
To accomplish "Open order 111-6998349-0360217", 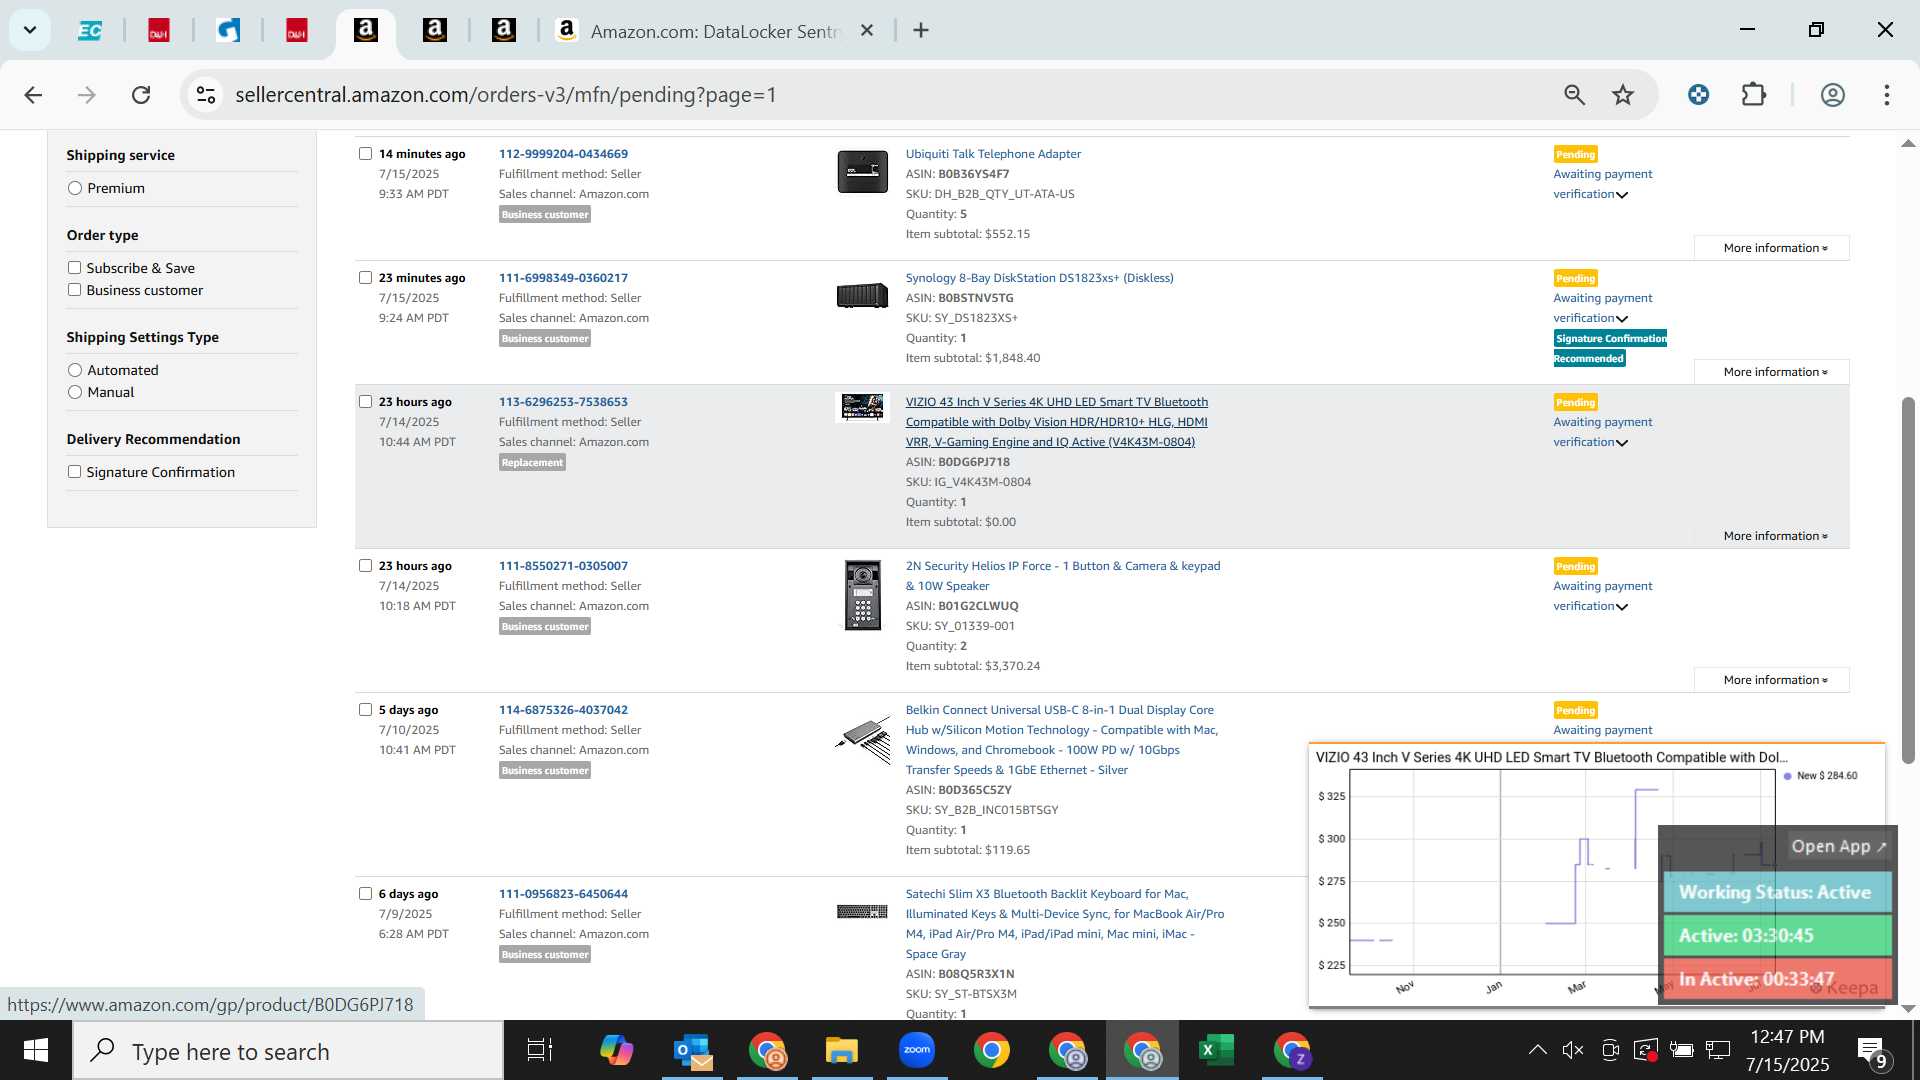I will click(563, 278).
